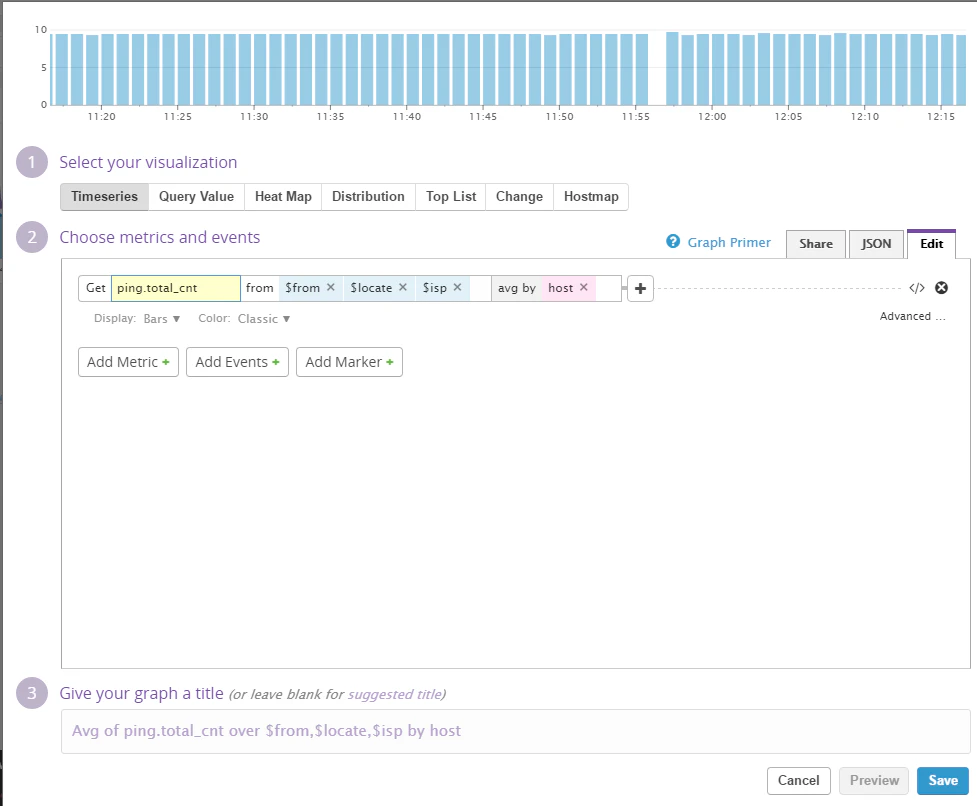Viewport: 977px width, 806px height.
Task: Open the Display Bars dropdown
Action: (161, 319)
